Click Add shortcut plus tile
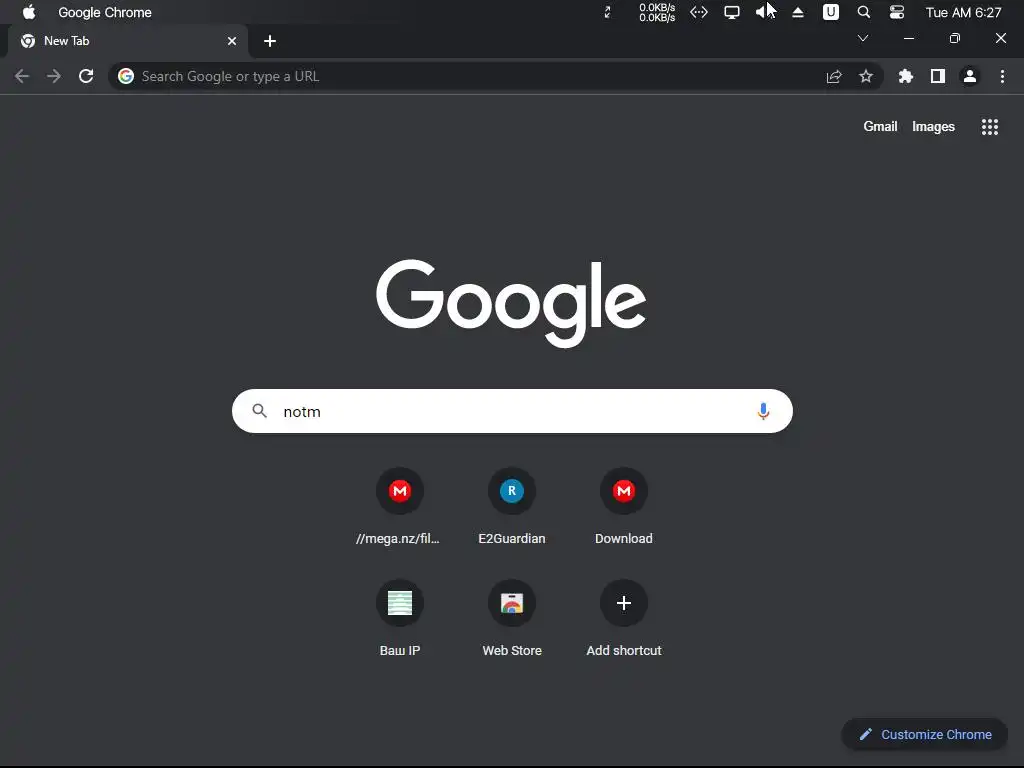Viewport: 1024px width, 768px height. 624,619
